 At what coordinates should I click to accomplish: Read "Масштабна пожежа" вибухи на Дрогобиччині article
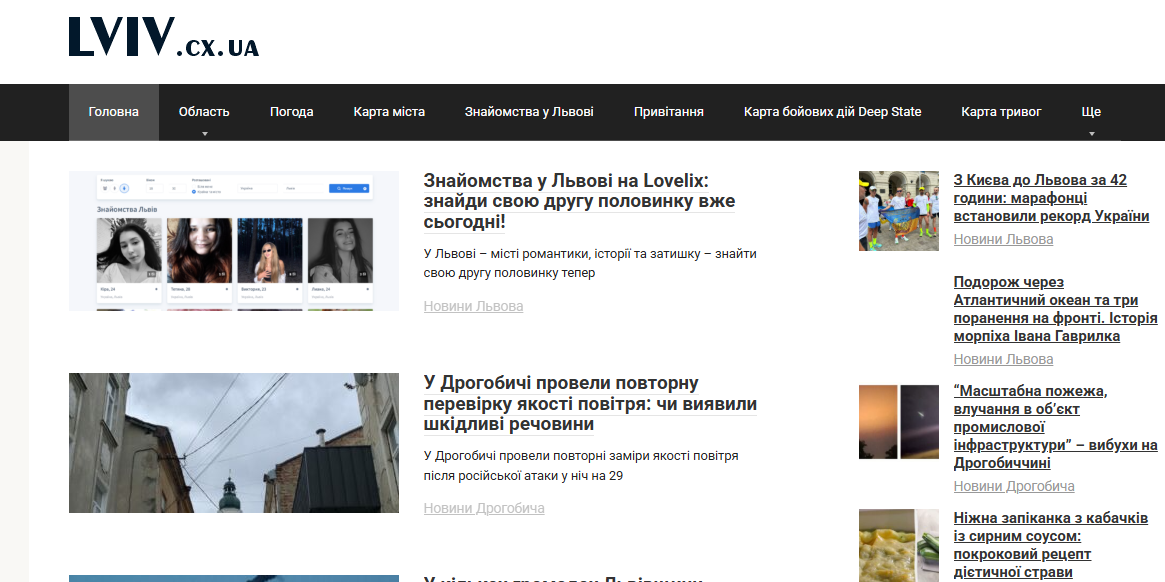(1055, 427)
